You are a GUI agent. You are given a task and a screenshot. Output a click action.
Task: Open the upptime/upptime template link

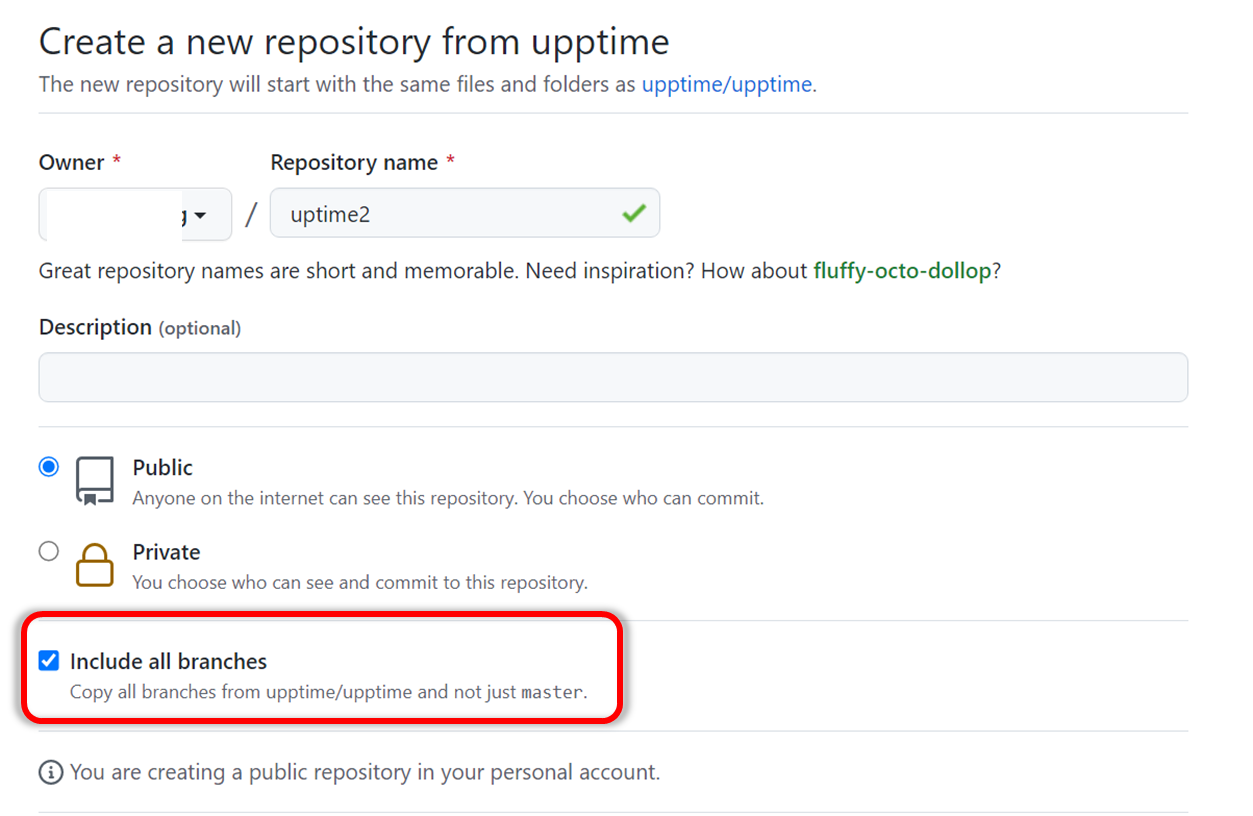727,84
